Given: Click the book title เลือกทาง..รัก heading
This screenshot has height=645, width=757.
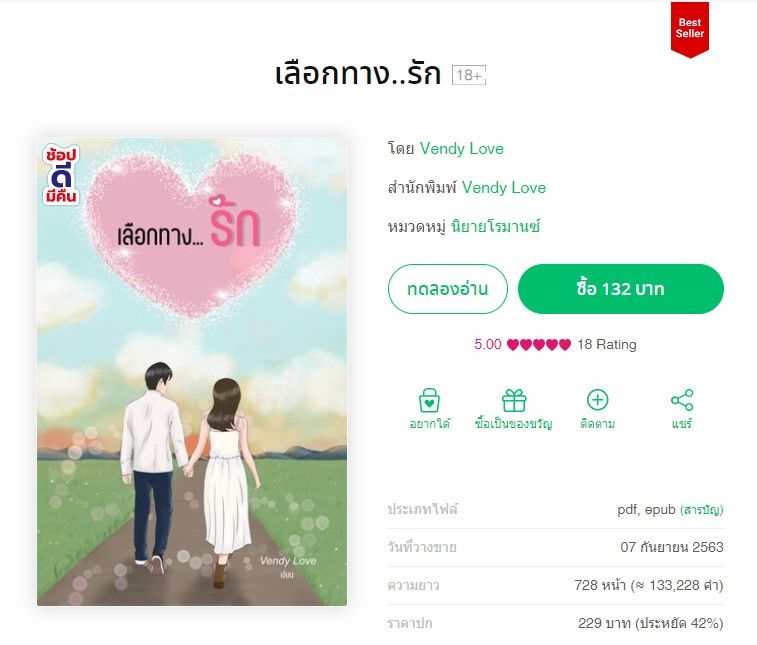Looking at the screenshot, I should tap(358, 74).
